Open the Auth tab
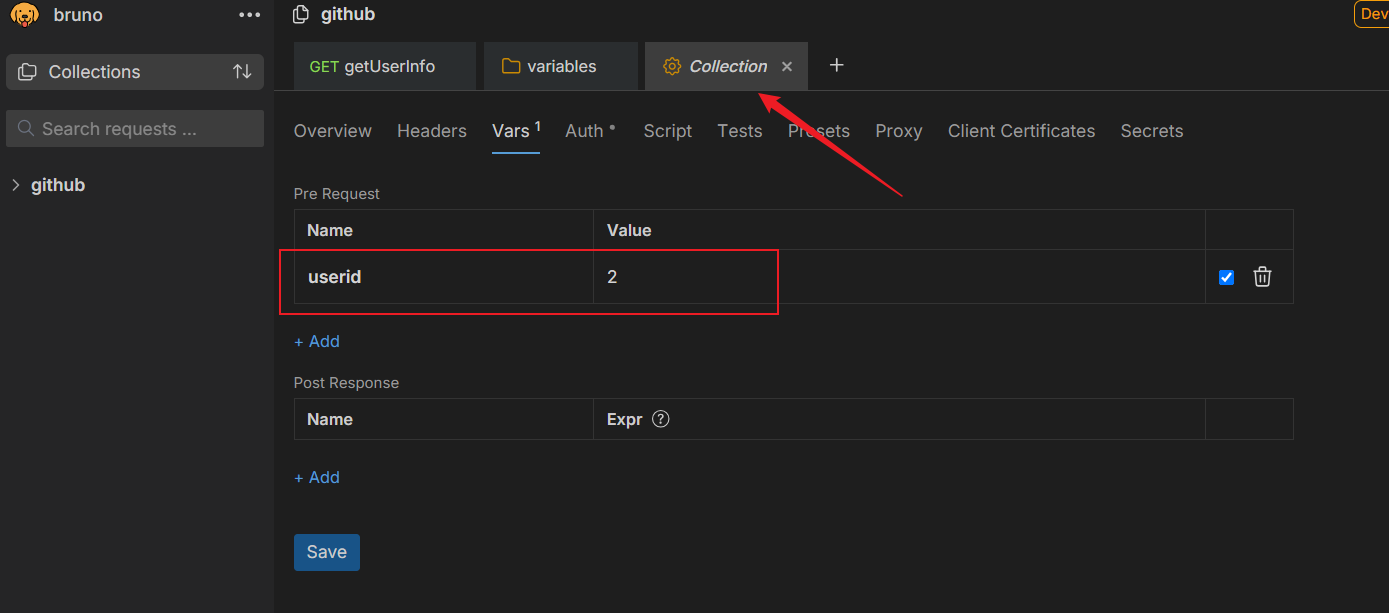The image size is (1389, 613). pyautogui.click(x=590, y=131)
